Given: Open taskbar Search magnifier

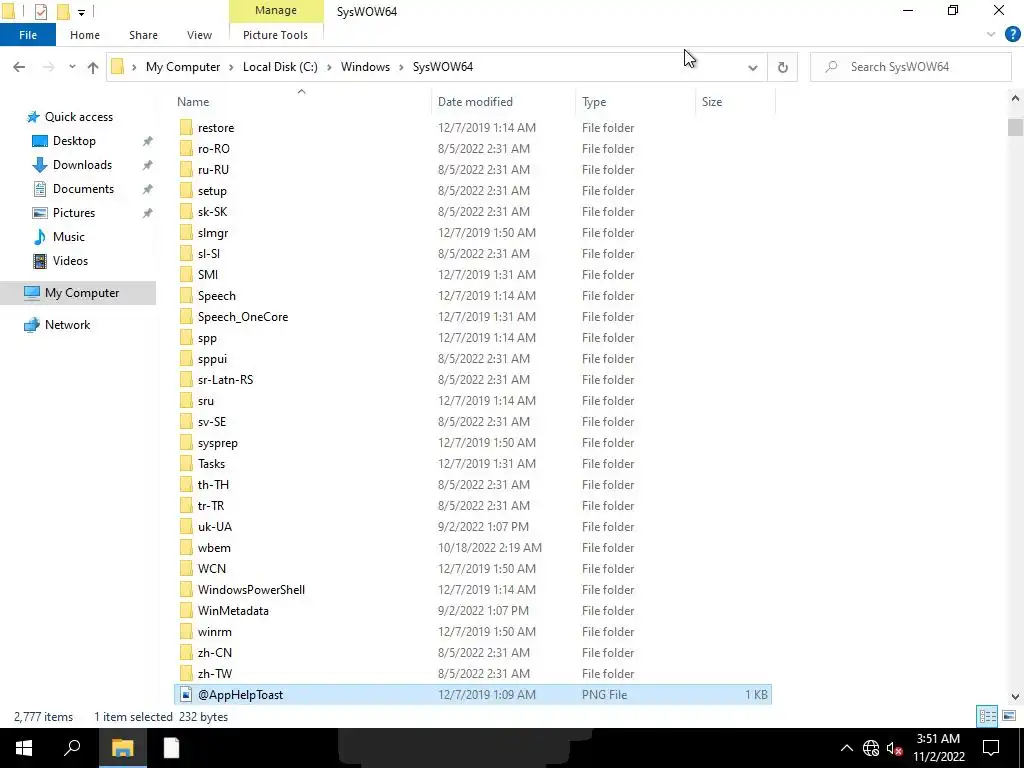Looking at the screenshot, I should coord(72,748).
